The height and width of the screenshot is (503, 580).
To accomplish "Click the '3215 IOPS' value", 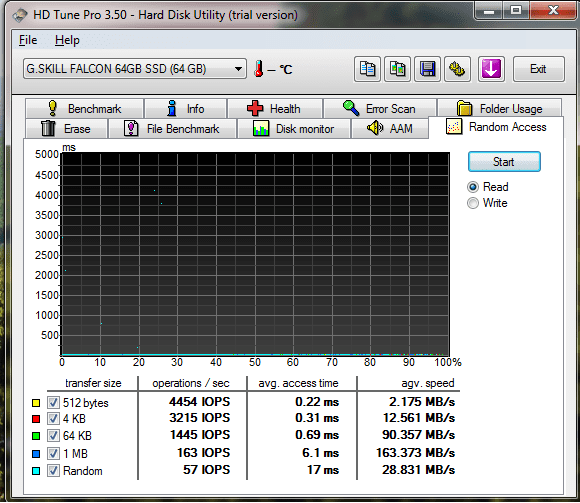I will tap(200, 418).
